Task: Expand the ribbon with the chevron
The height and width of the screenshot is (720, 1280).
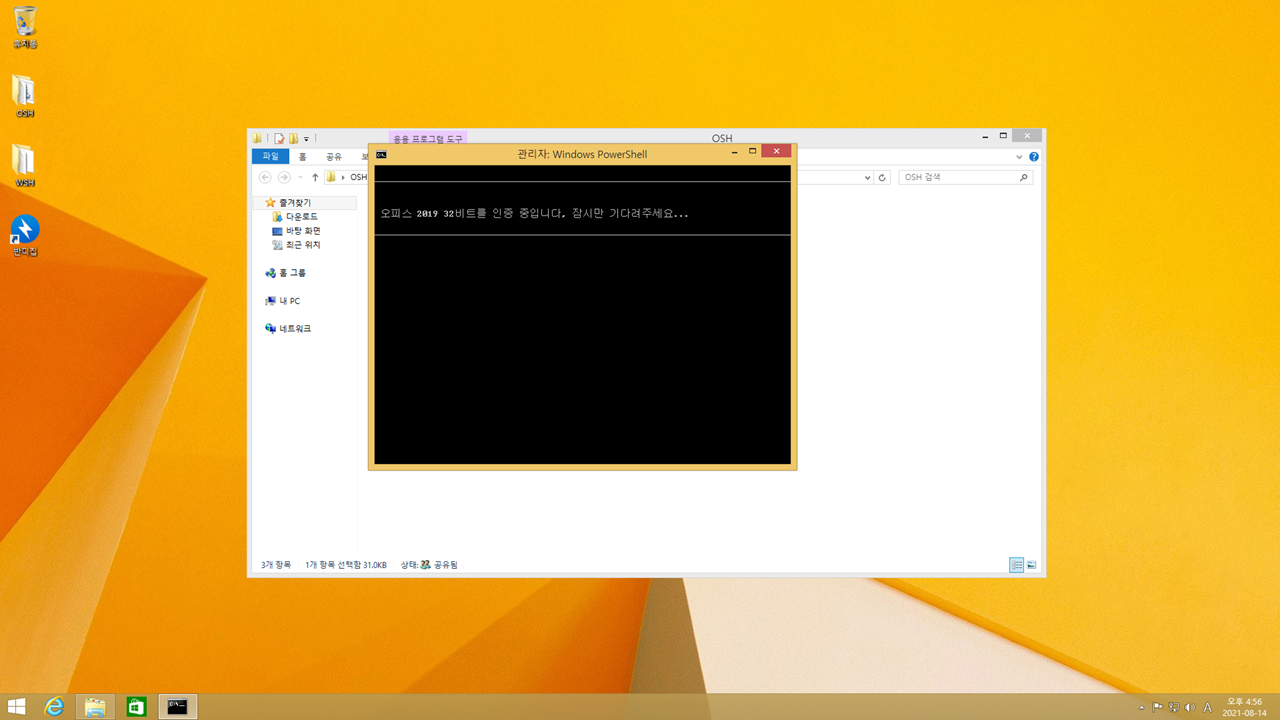Action: 1019,157
